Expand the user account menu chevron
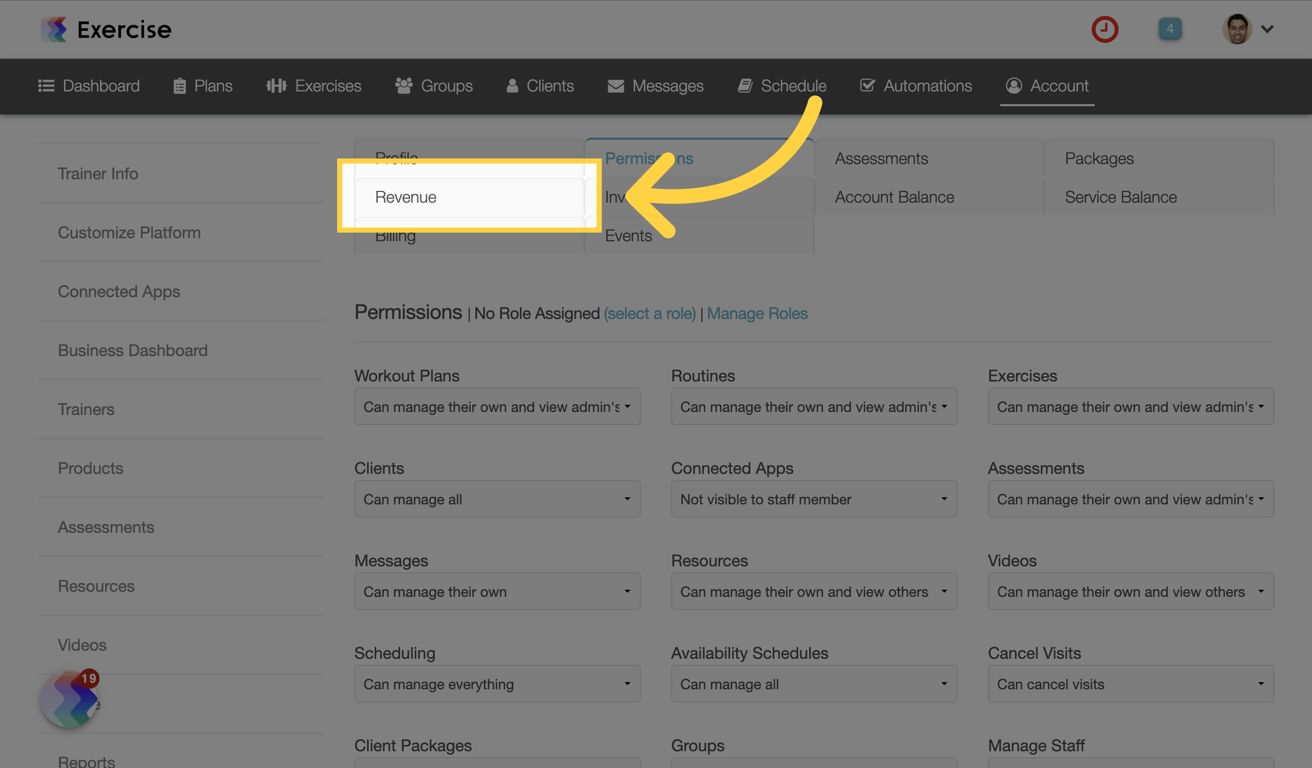 coord(1267,29)
